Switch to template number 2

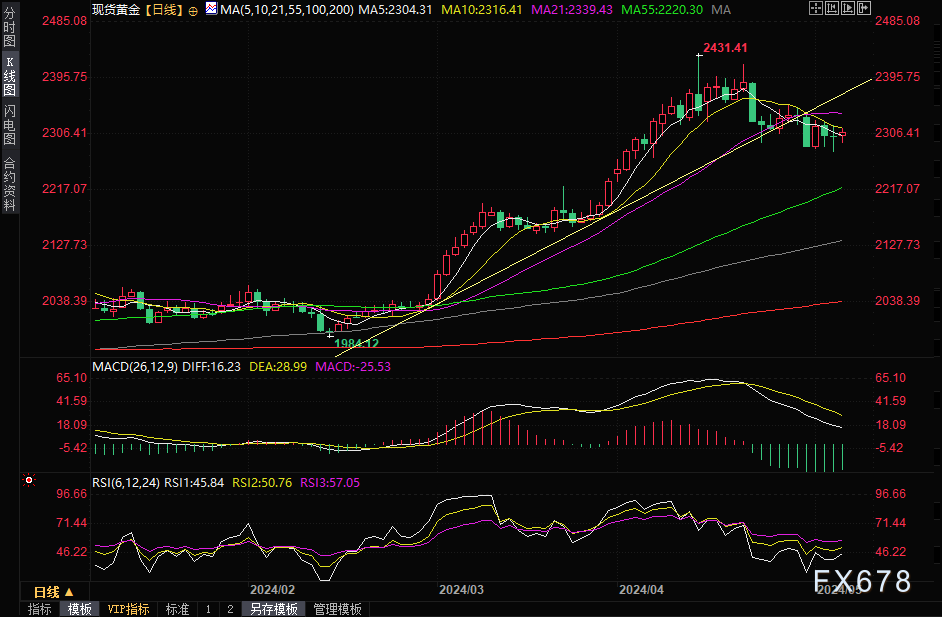pos(230,609)
